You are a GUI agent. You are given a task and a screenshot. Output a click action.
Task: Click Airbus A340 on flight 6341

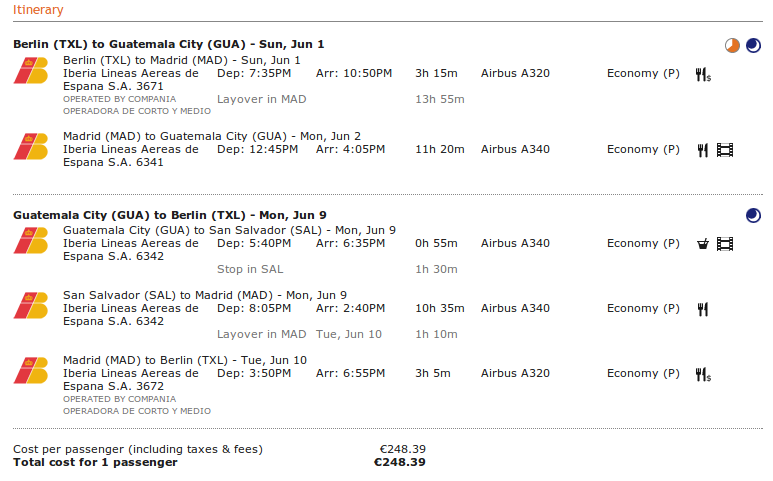coord(515,149)
